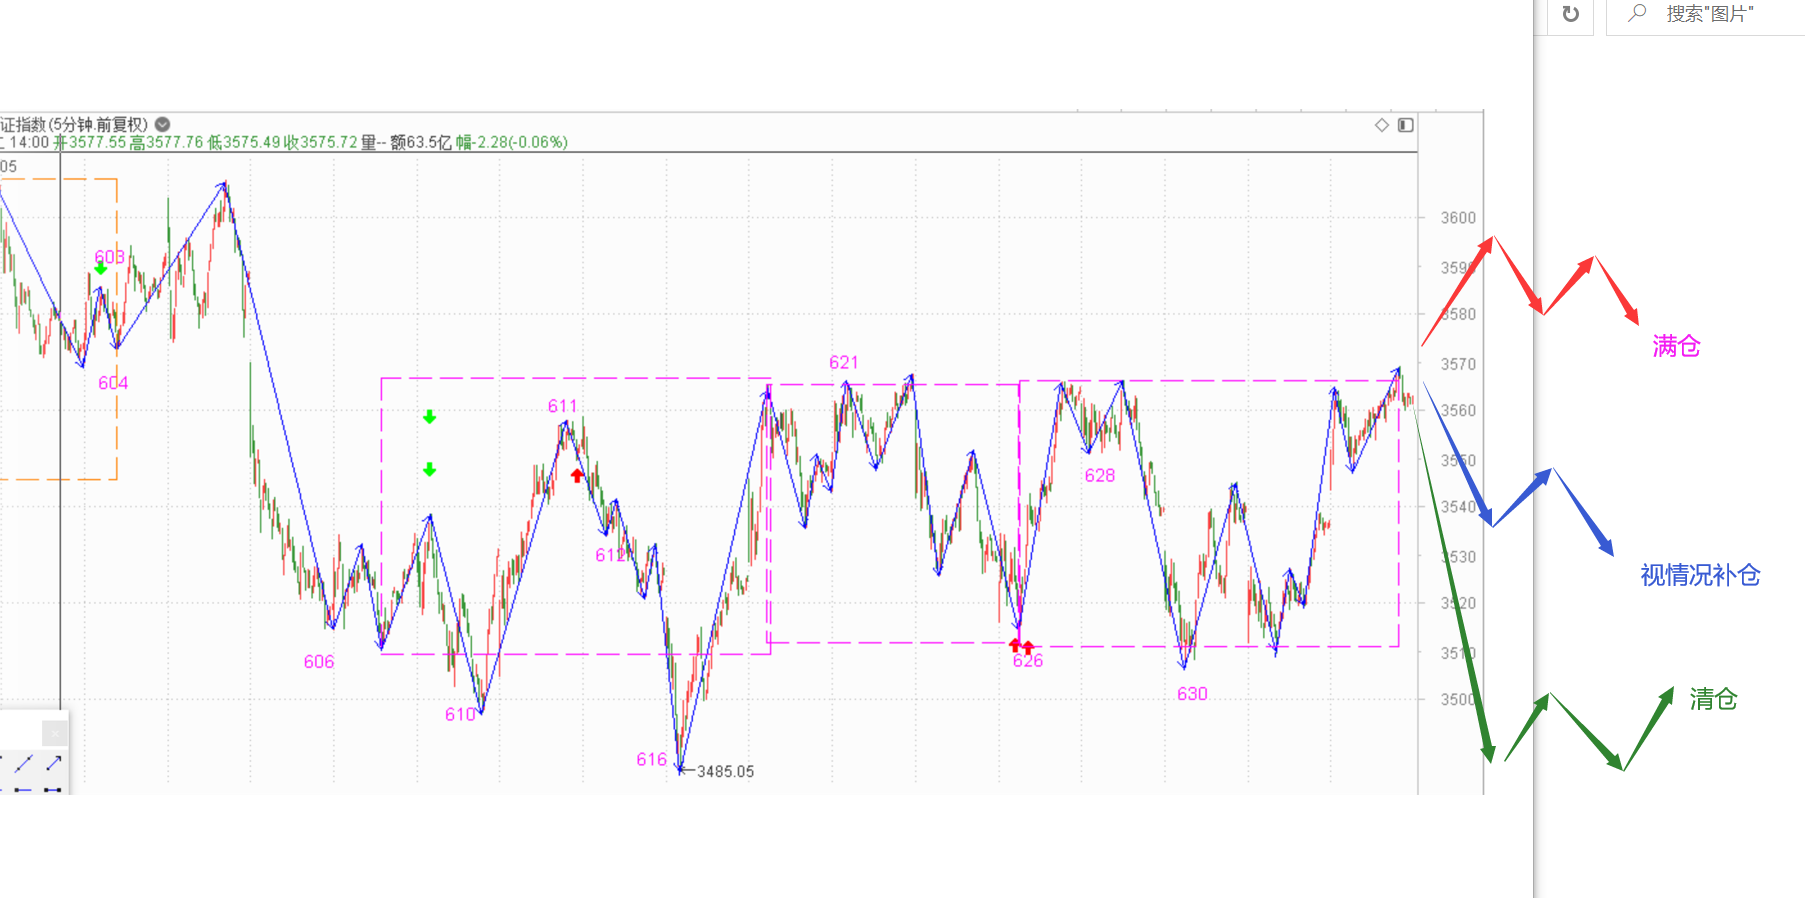Toggle the side panel layout icon
The image size is (1805, 898).
[1405, 125]
